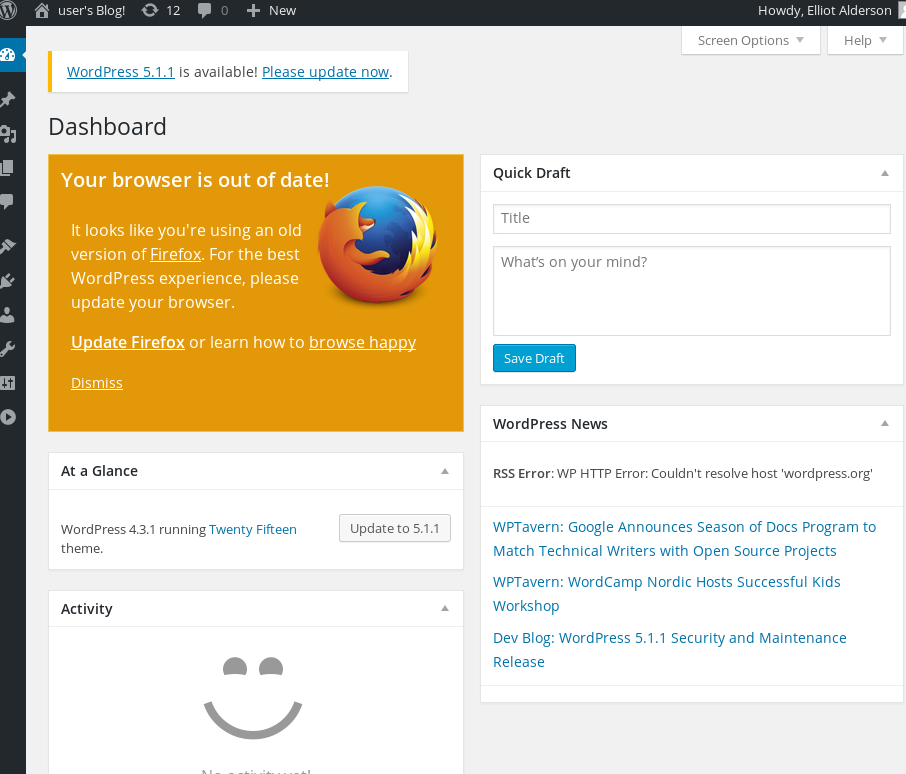Focus the Quick Draft Title field

coord(692,218)
